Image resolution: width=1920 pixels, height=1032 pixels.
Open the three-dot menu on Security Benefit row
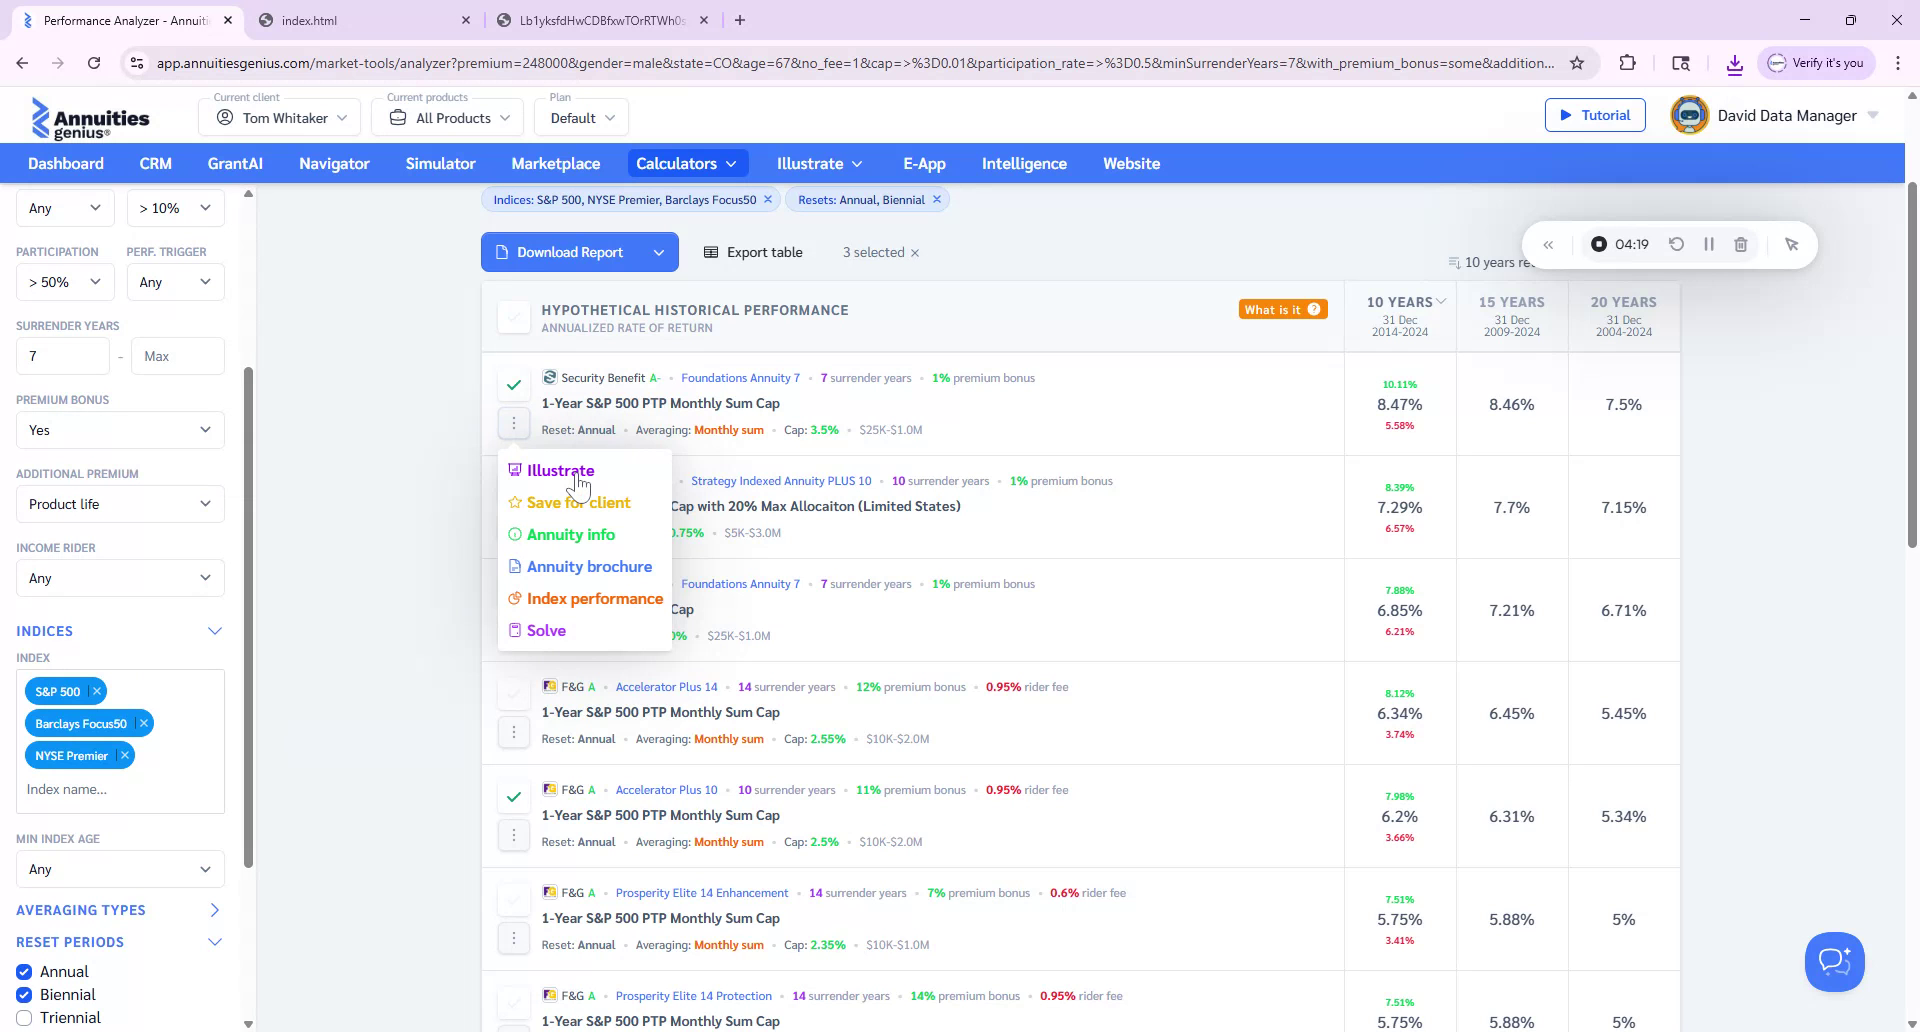[515, 422]
